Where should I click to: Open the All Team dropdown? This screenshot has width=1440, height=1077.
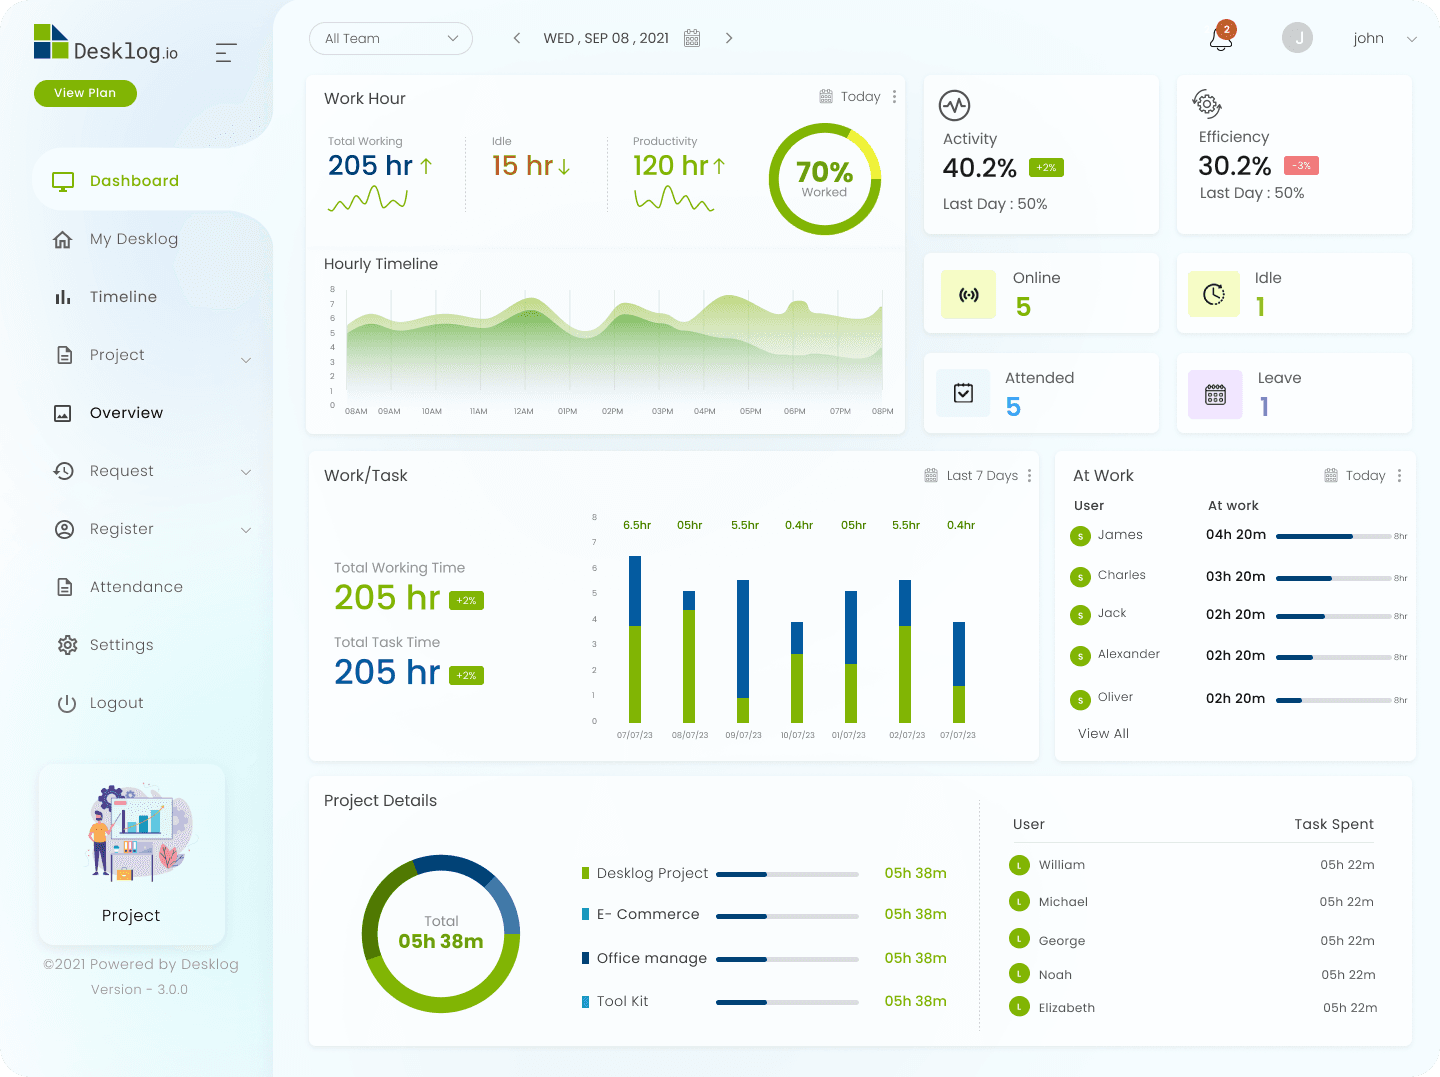coord(391,38)
